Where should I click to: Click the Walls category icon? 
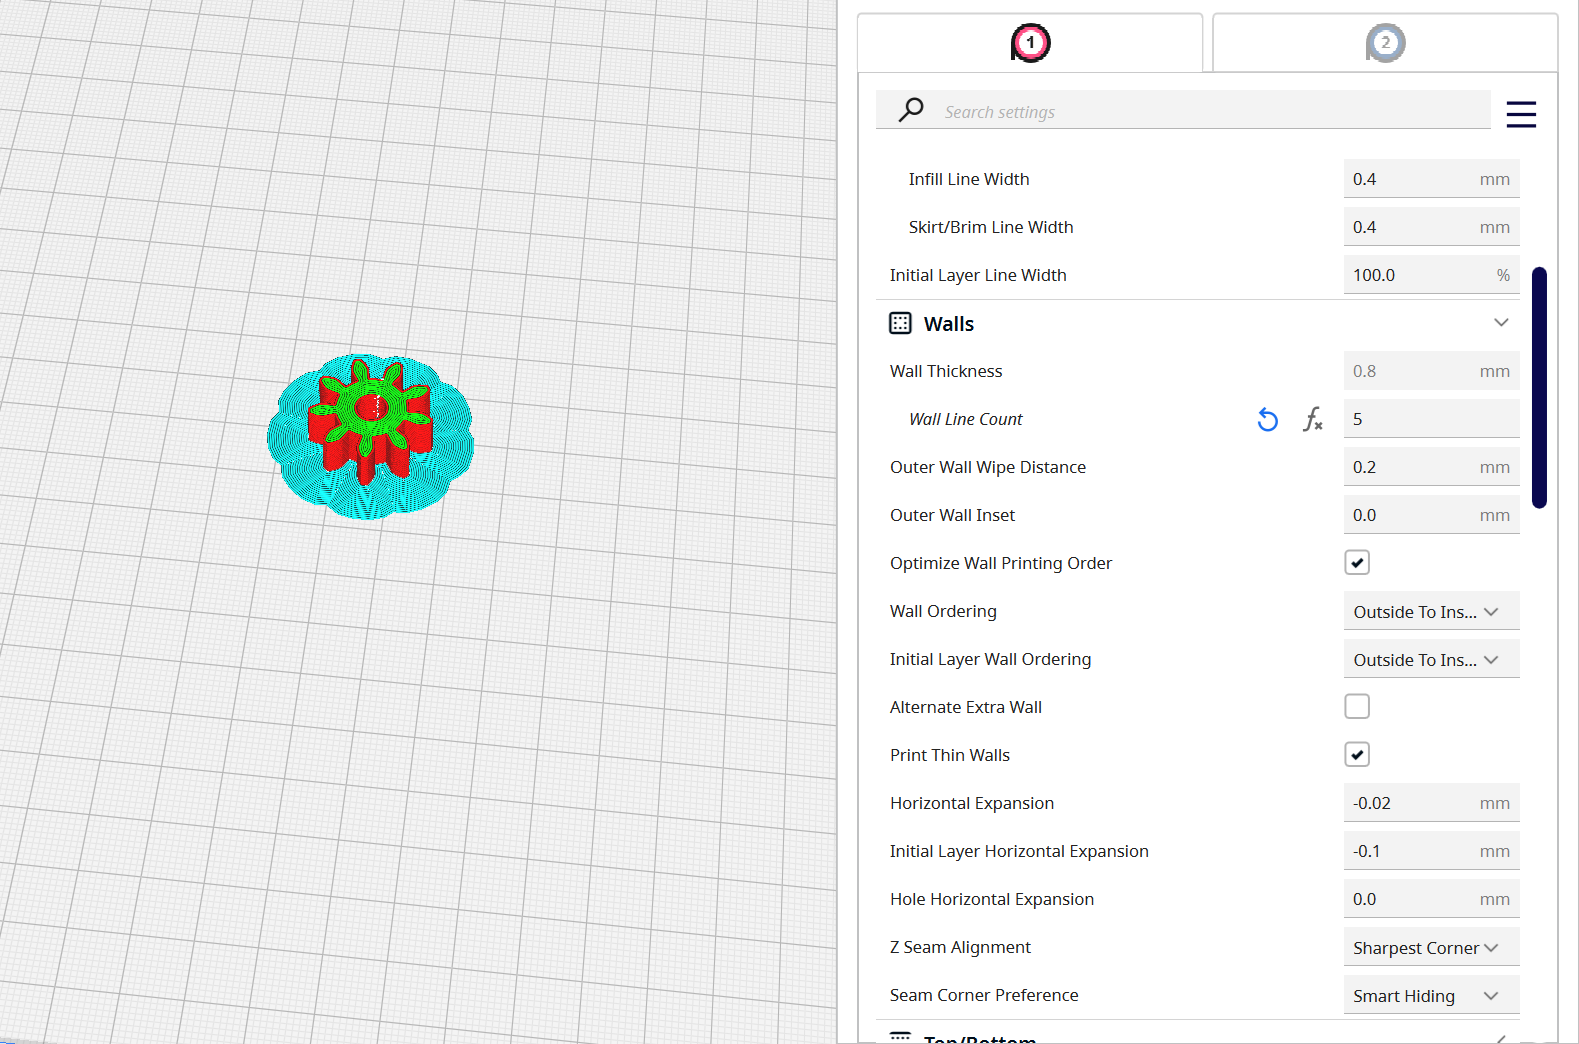pos(900,323)
